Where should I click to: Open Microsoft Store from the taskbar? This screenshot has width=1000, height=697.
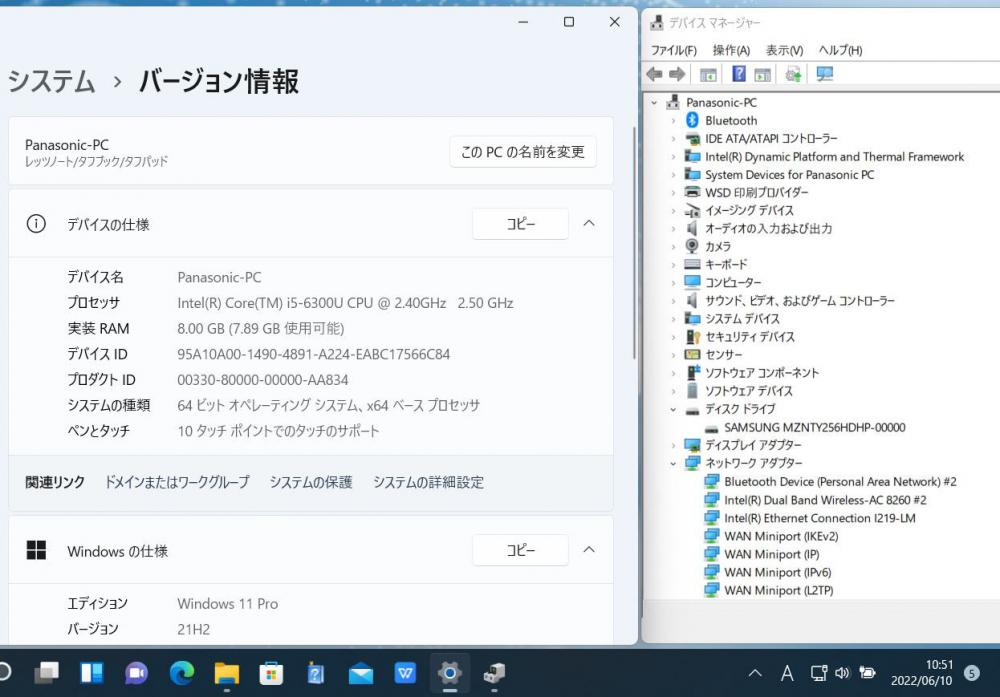(x=271, y=673)
